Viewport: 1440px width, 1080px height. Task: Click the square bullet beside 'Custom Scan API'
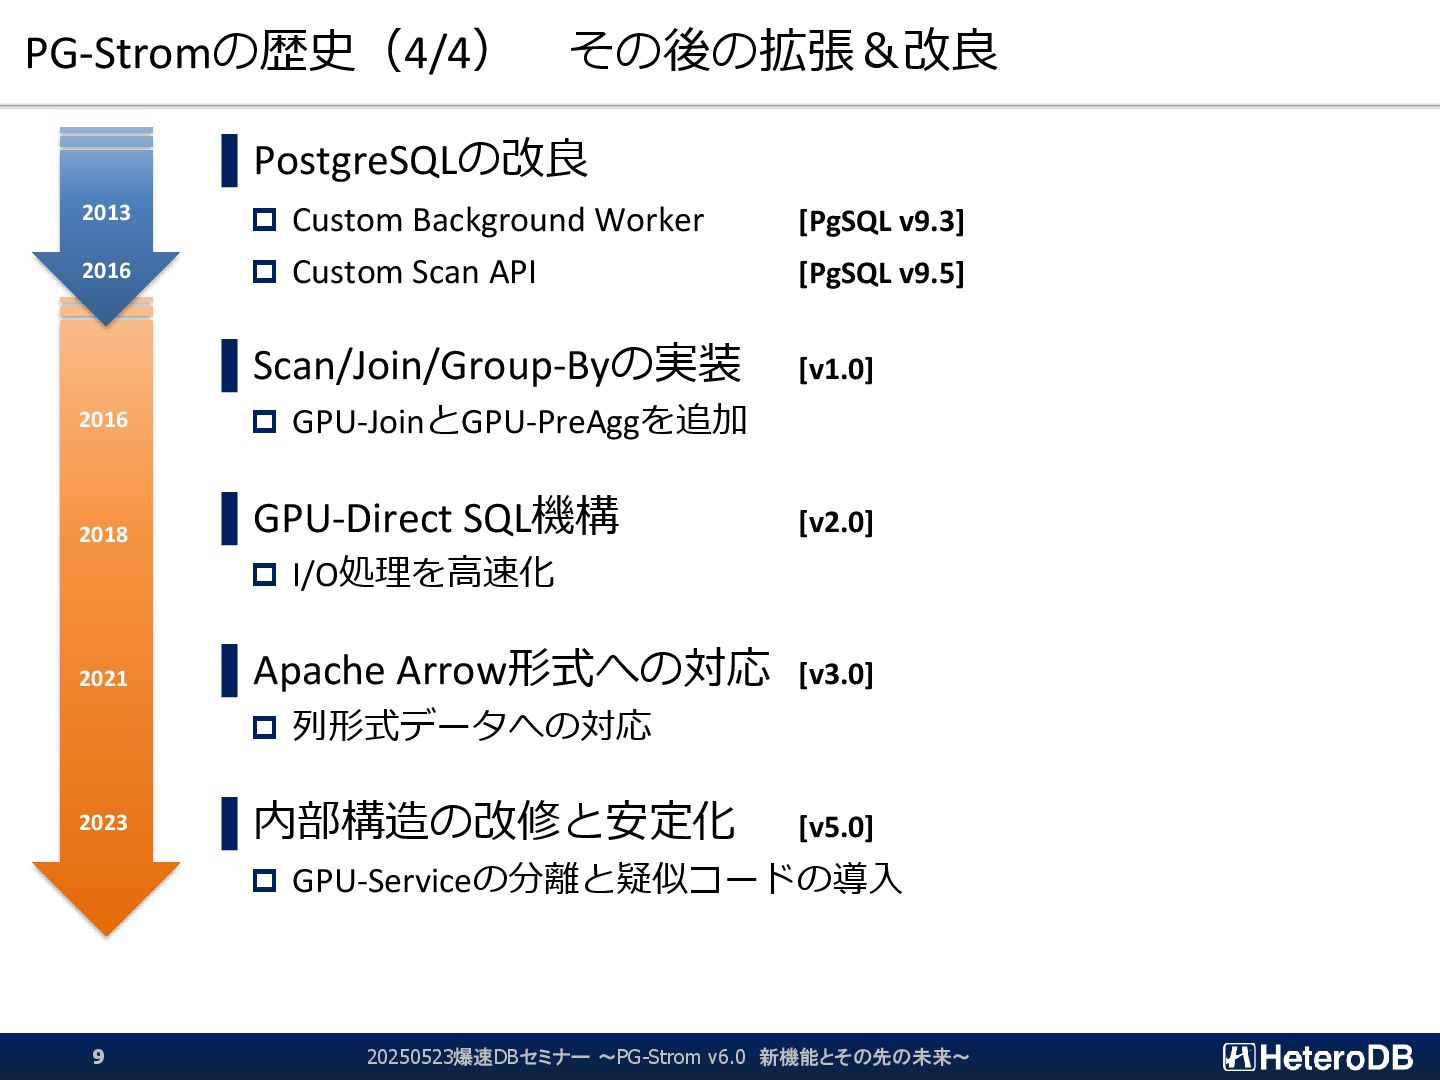click(x=264, y=271)
